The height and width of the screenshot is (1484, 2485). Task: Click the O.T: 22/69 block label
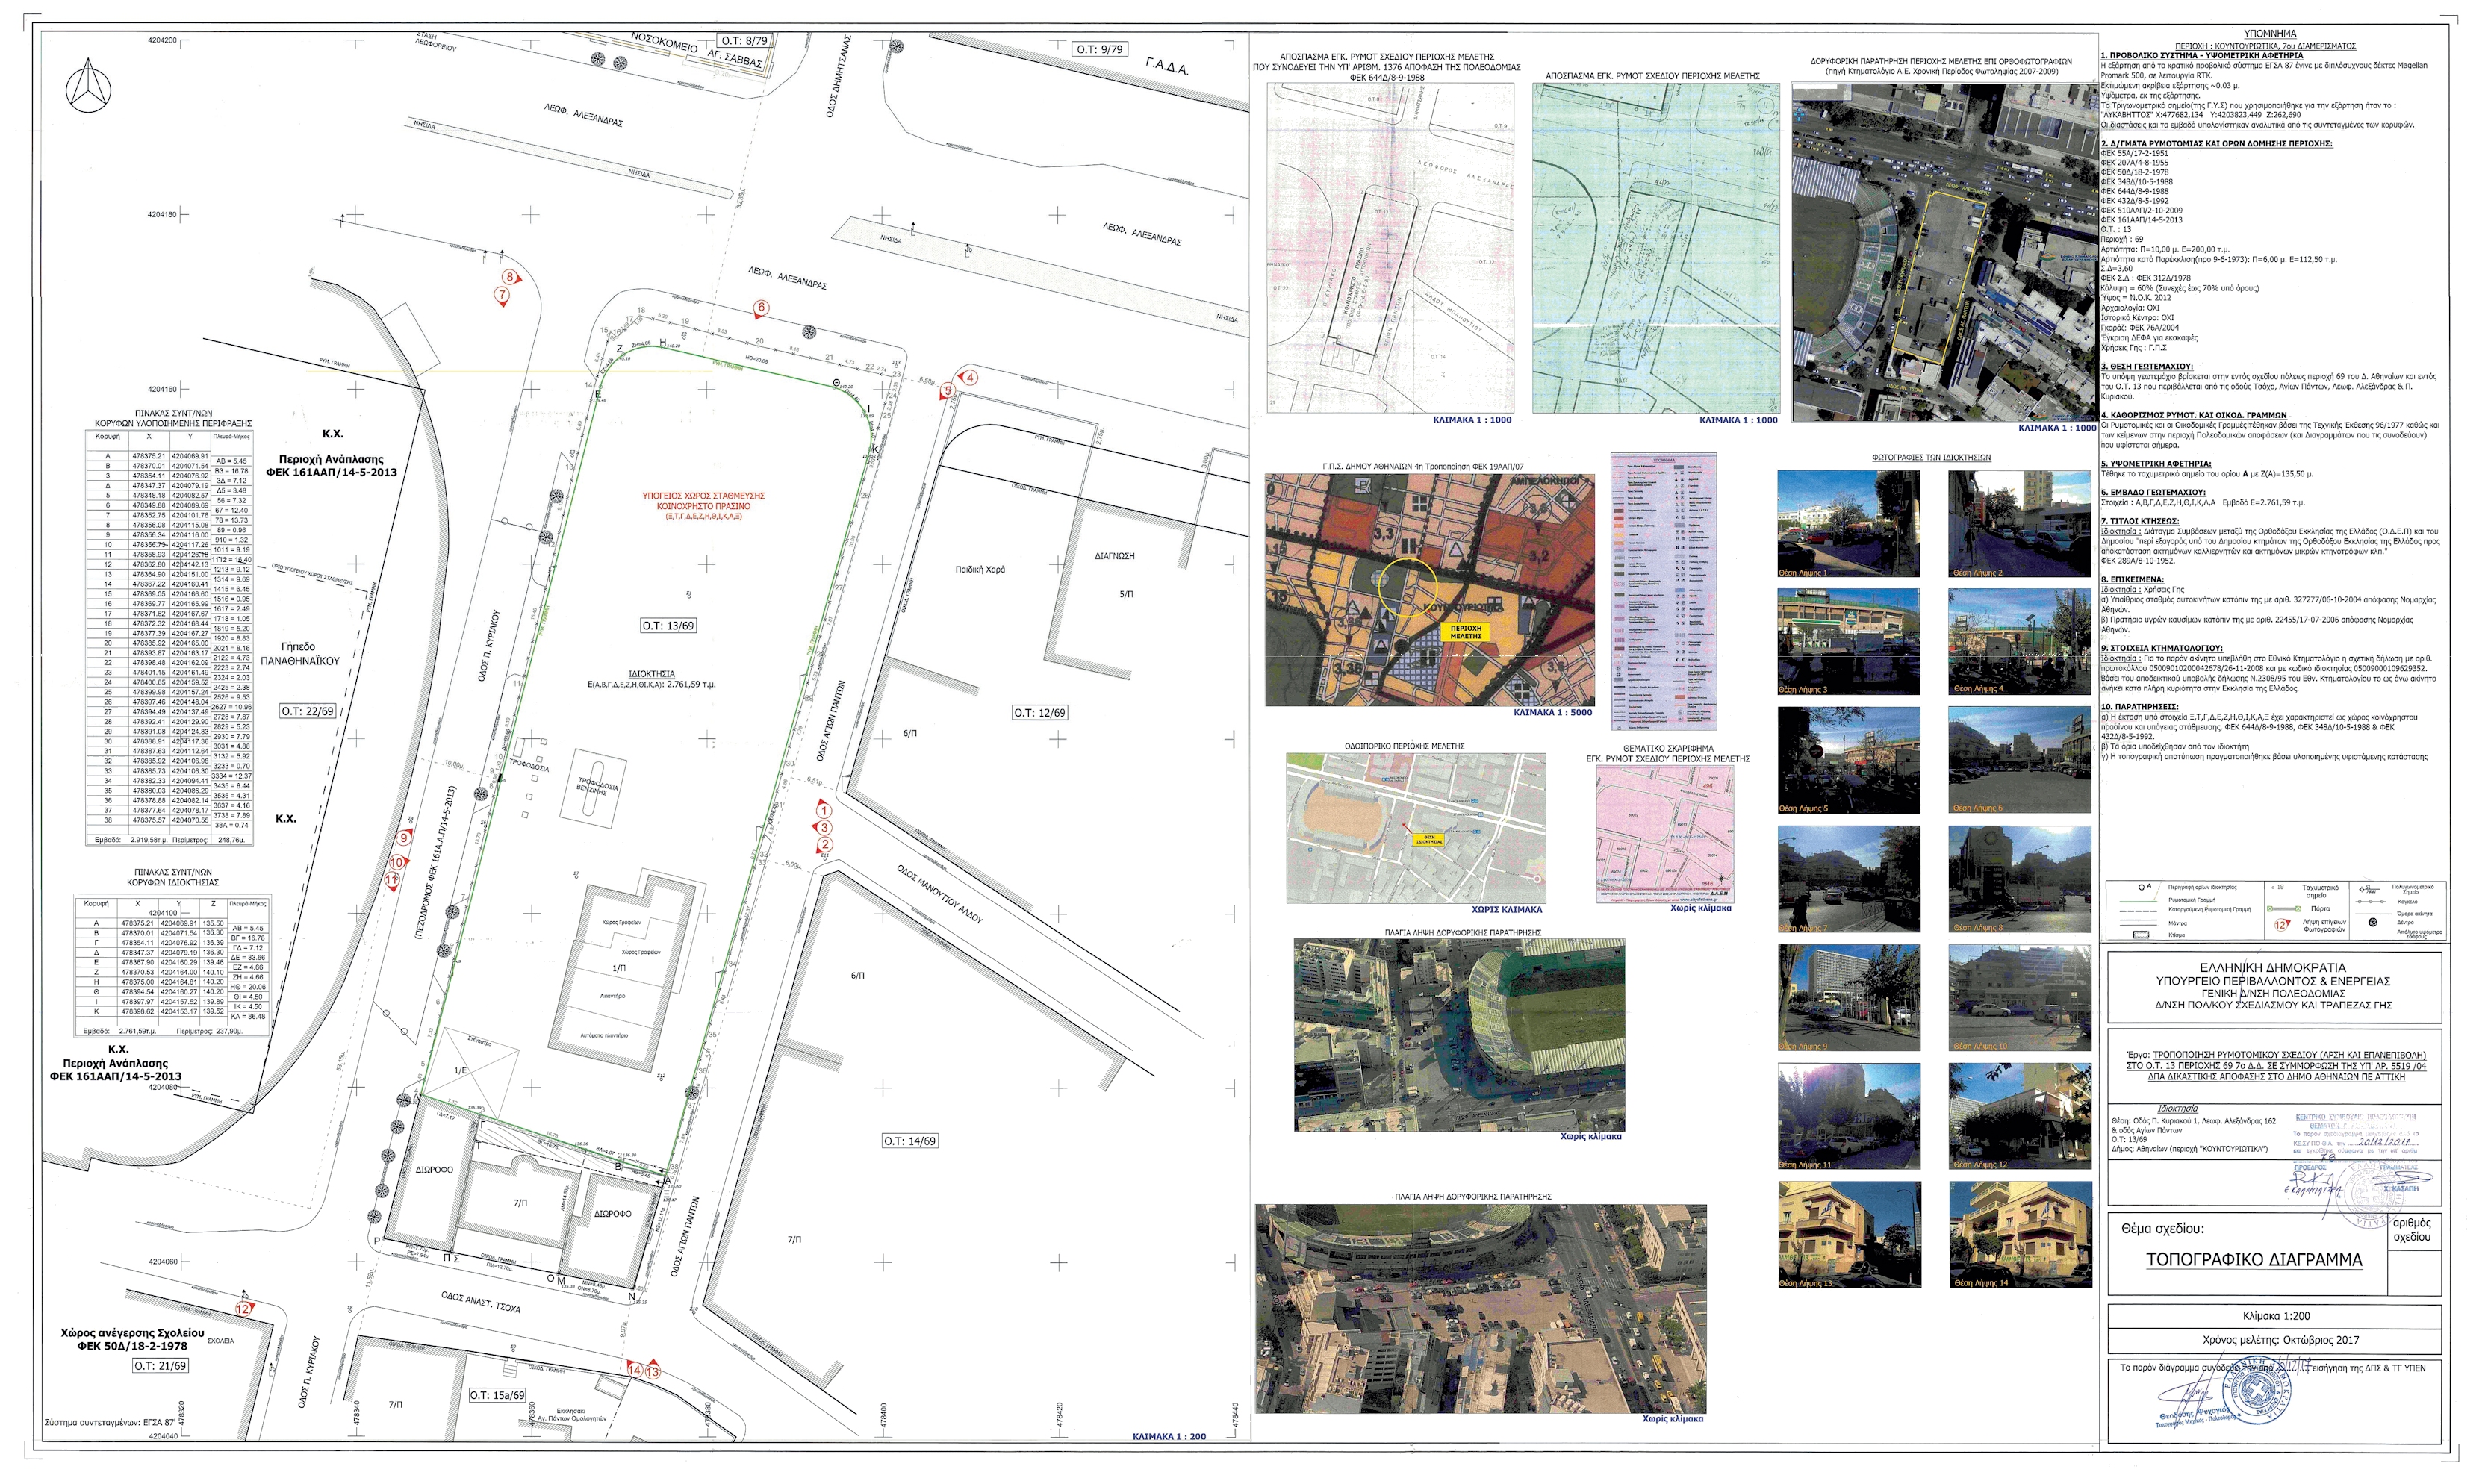coord(307,711)
